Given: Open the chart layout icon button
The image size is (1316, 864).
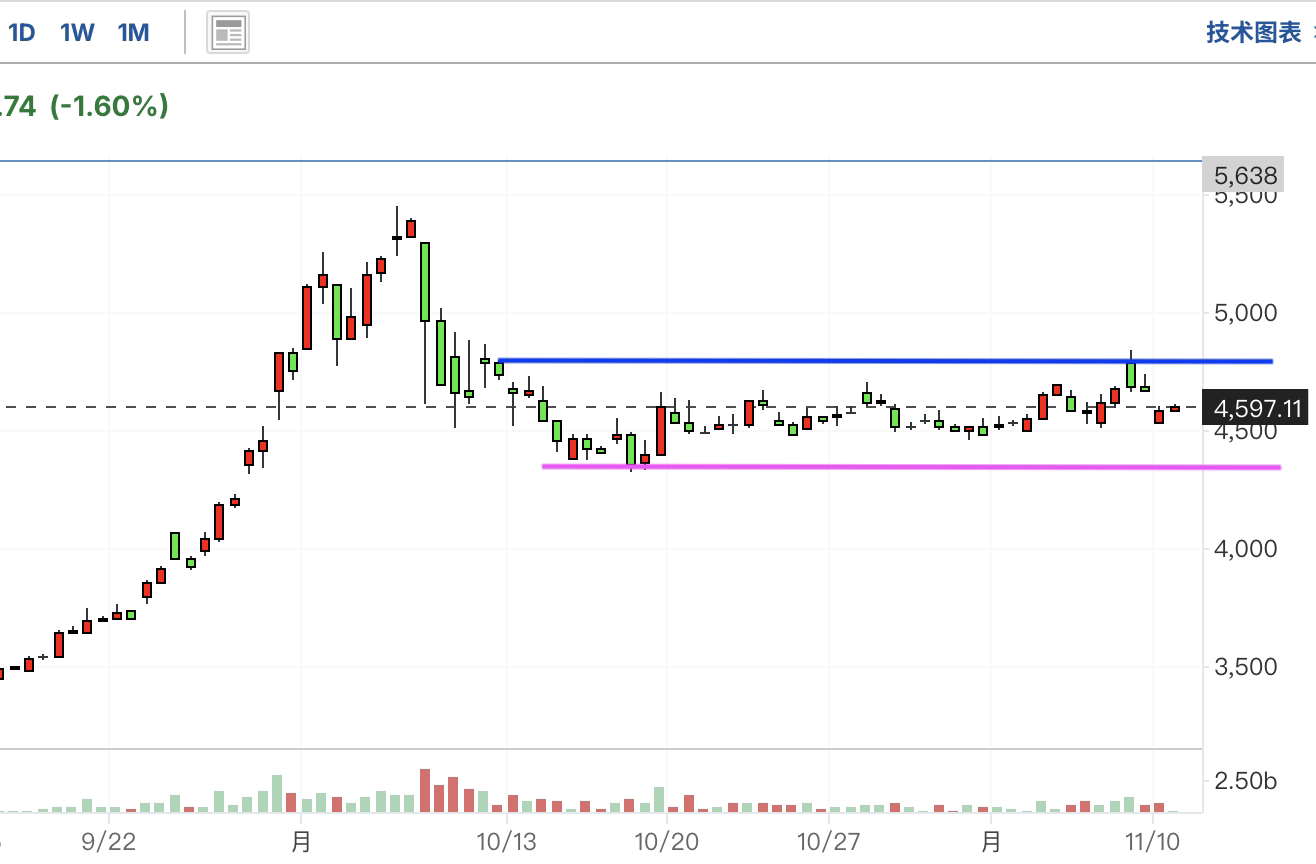Looking at the screenshot, I should pyautogui.click(x=228, y=33).
